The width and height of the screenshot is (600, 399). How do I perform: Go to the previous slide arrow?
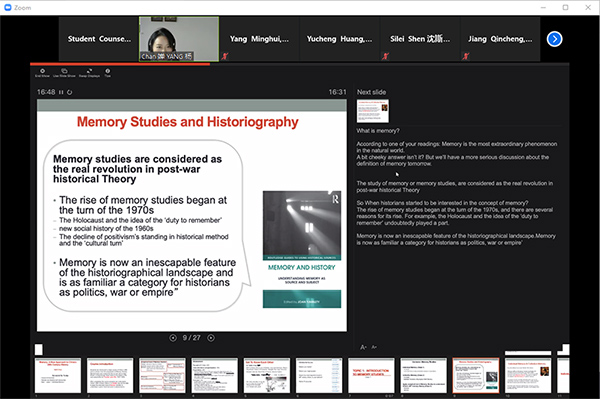[x=173, y=338]
